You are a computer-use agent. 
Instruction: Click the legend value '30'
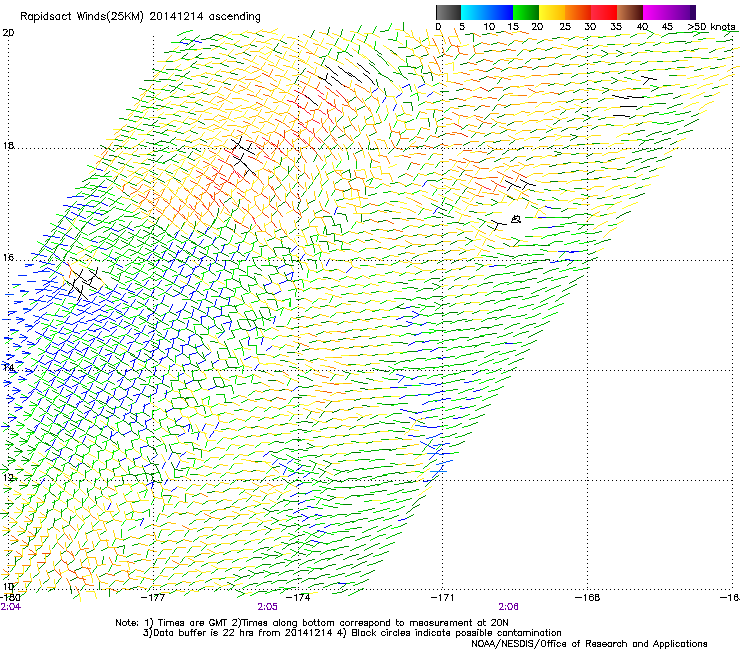(x=590, y=27)
